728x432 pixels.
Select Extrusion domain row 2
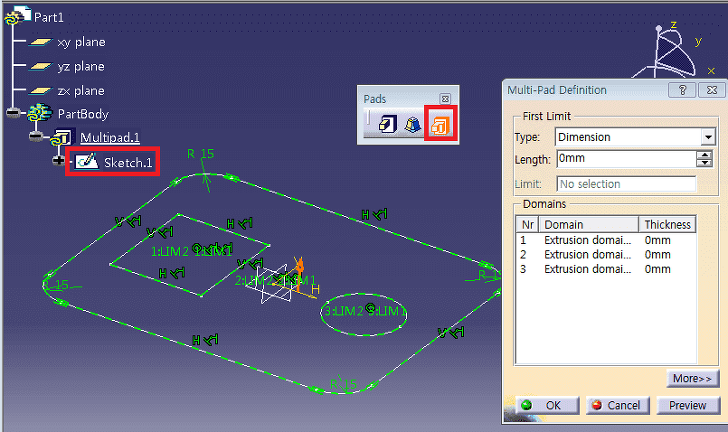(606, 255)
